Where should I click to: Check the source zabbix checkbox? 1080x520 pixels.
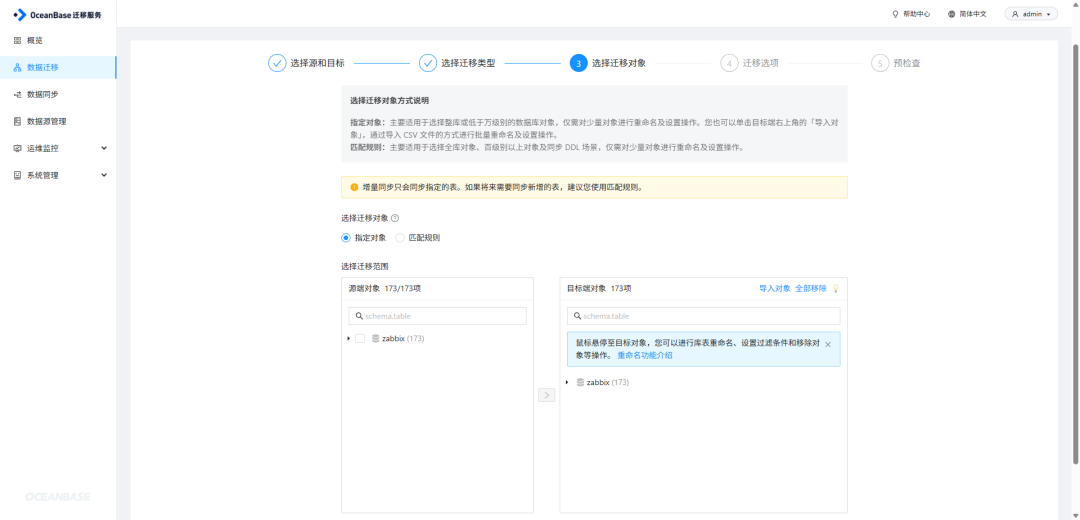360,338
